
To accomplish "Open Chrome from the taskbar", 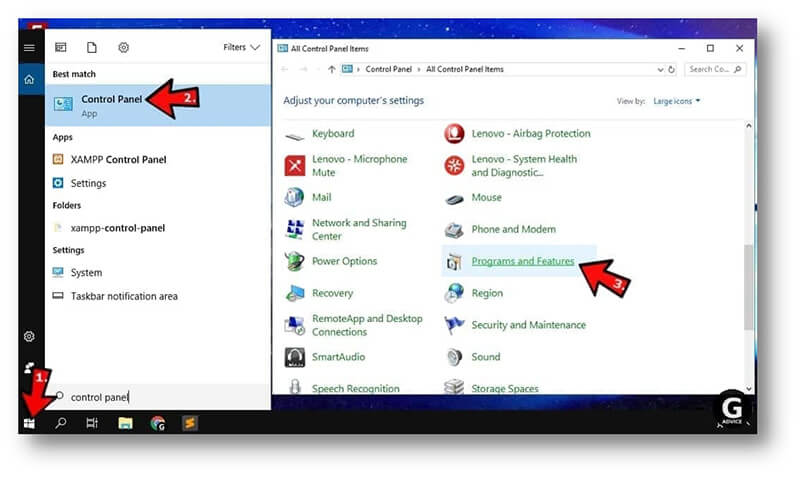I will (158, 423).
